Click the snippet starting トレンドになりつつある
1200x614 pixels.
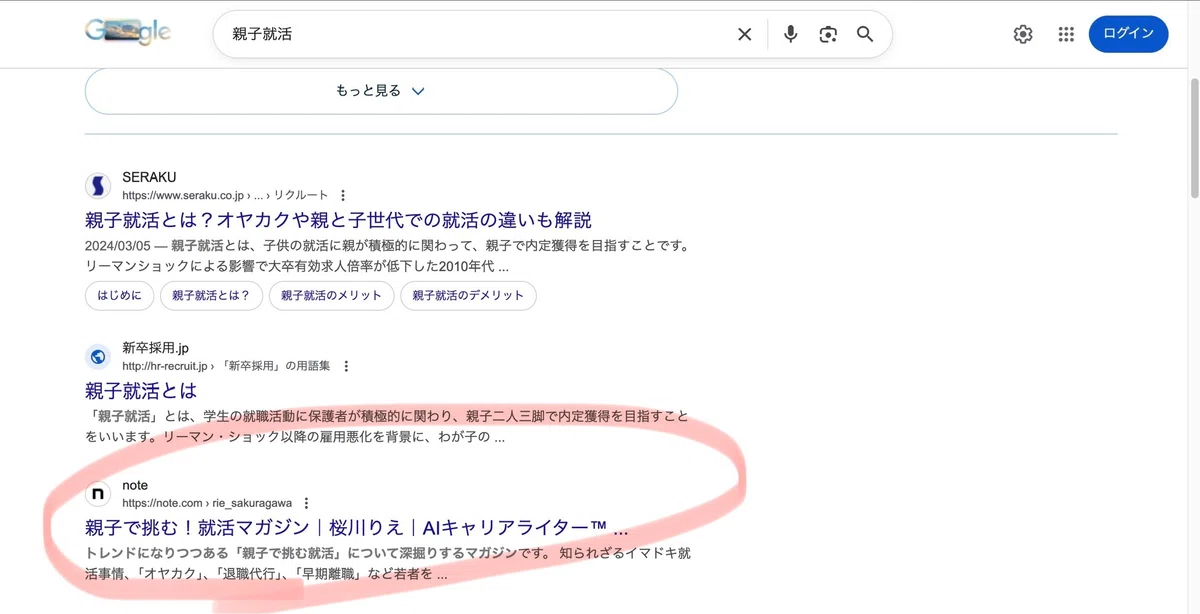coord(388,563)
